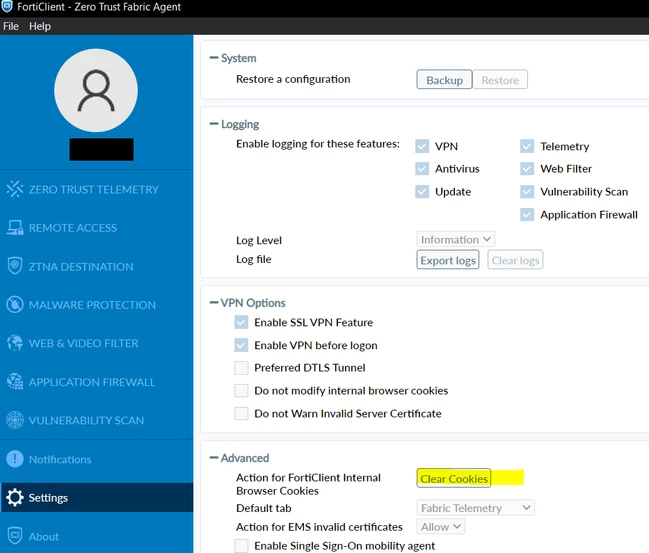Open the Log Level Information dropdown
Image resolution: width=649 pixels, height=553 pixels.
coord(455,239)
